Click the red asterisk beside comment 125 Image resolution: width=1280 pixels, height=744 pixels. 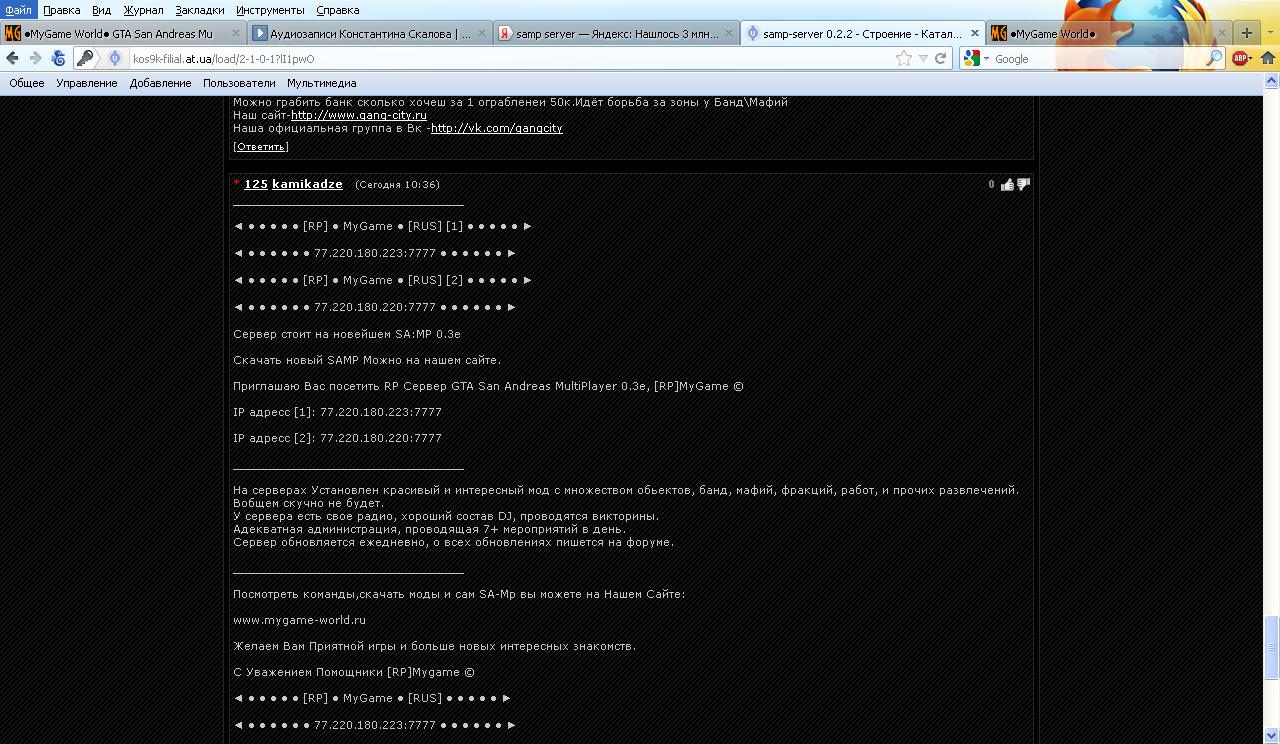click(237, 183)
